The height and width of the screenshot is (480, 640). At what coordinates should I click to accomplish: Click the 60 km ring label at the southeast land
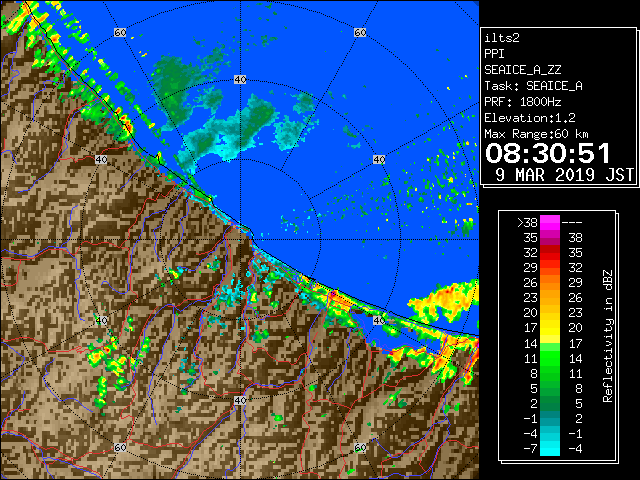[x=360, y=447]
